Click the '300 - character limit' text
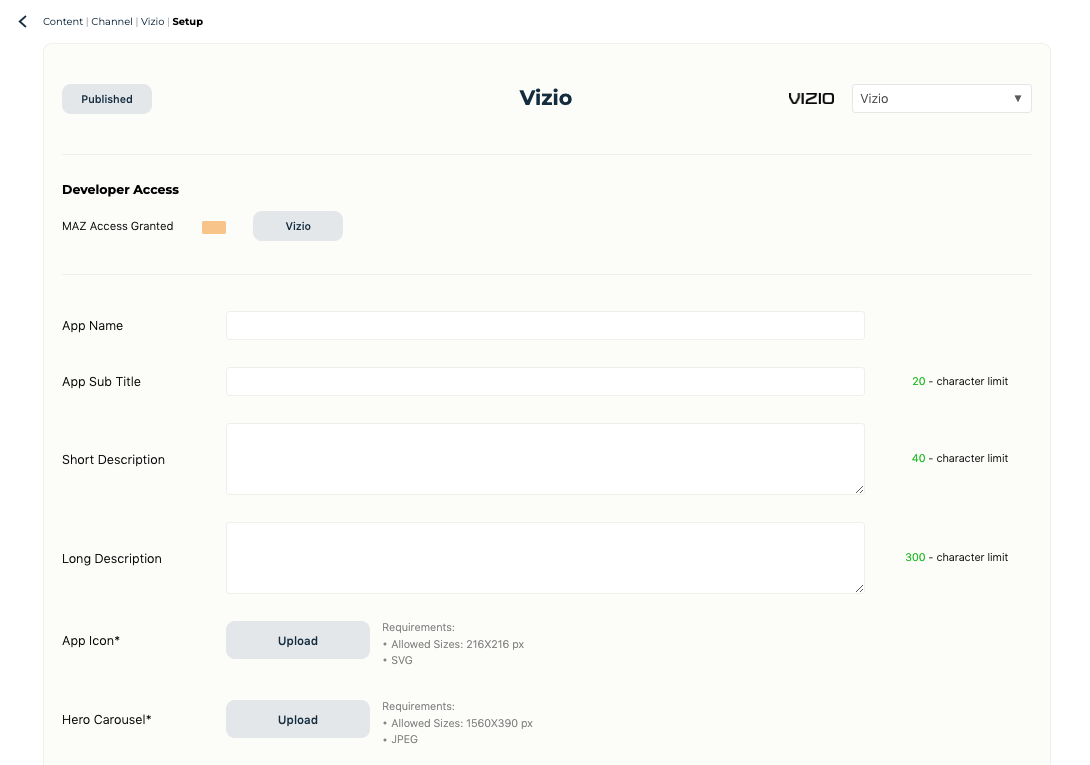Image resolution: width=1090 pixels, height=765 pixels. pyautogui.click(x=957, y=557)
